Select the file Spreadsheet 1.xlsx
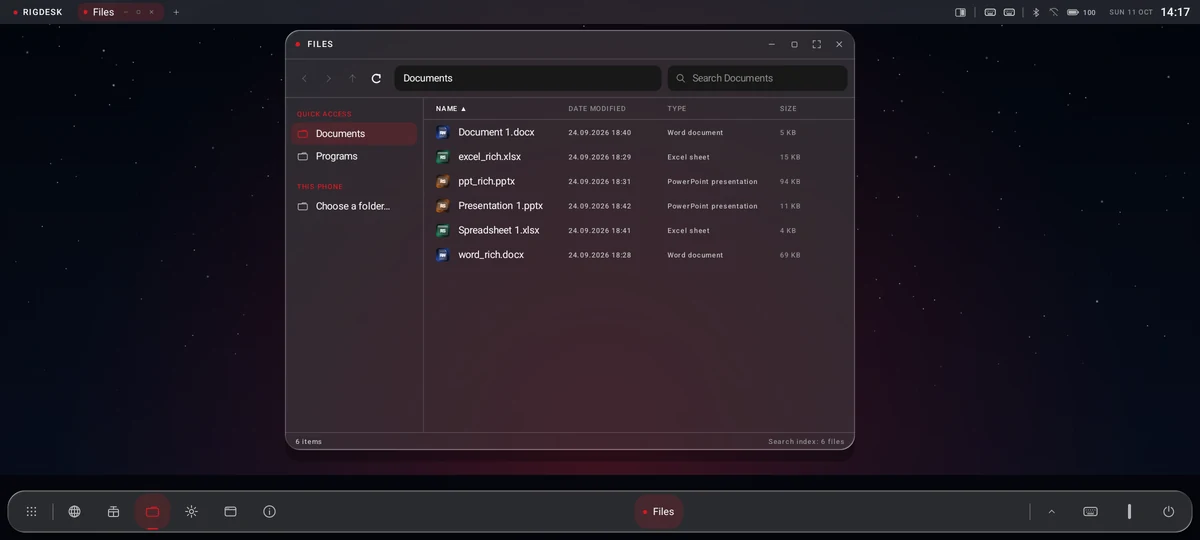This screenshot has height=540, width=1200. (x=639, y=230)
